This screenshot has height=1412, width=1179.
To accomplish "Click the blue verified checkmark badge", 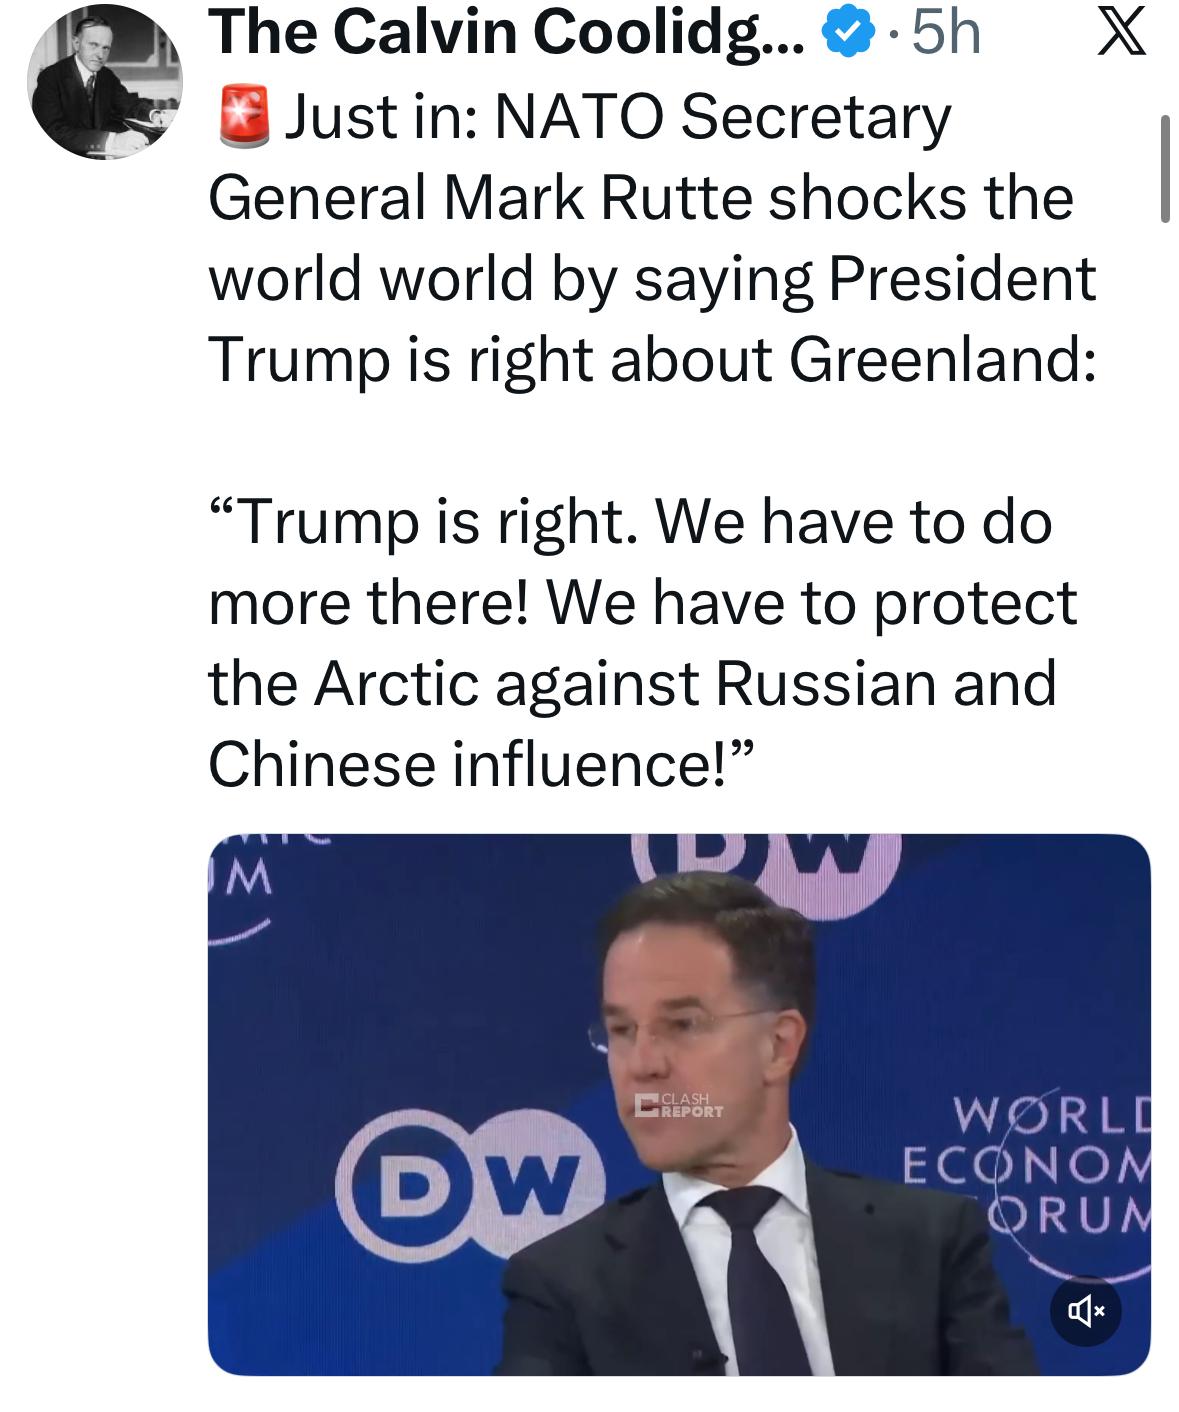I will 845,35.
